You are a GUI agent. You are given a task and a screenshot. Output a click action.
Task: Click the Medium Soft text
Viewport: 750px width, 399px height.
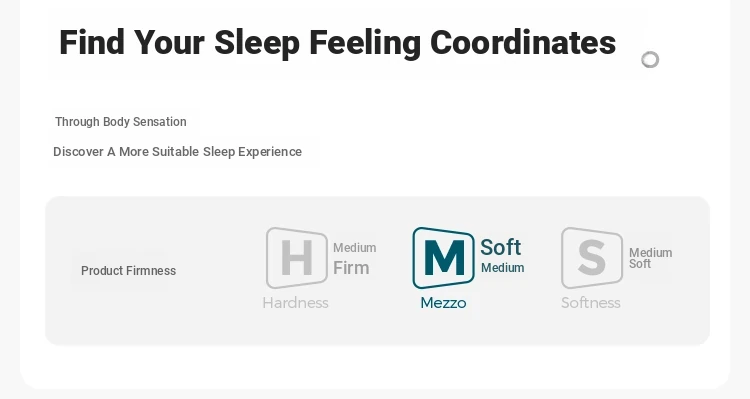click(651, 258)
